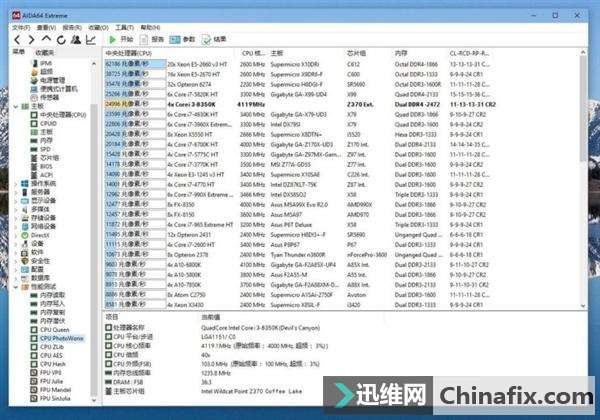Switch to the 菜单 sidebar tab
The width and height of the screenshot is (600, 420).
[x=19, y=52]
